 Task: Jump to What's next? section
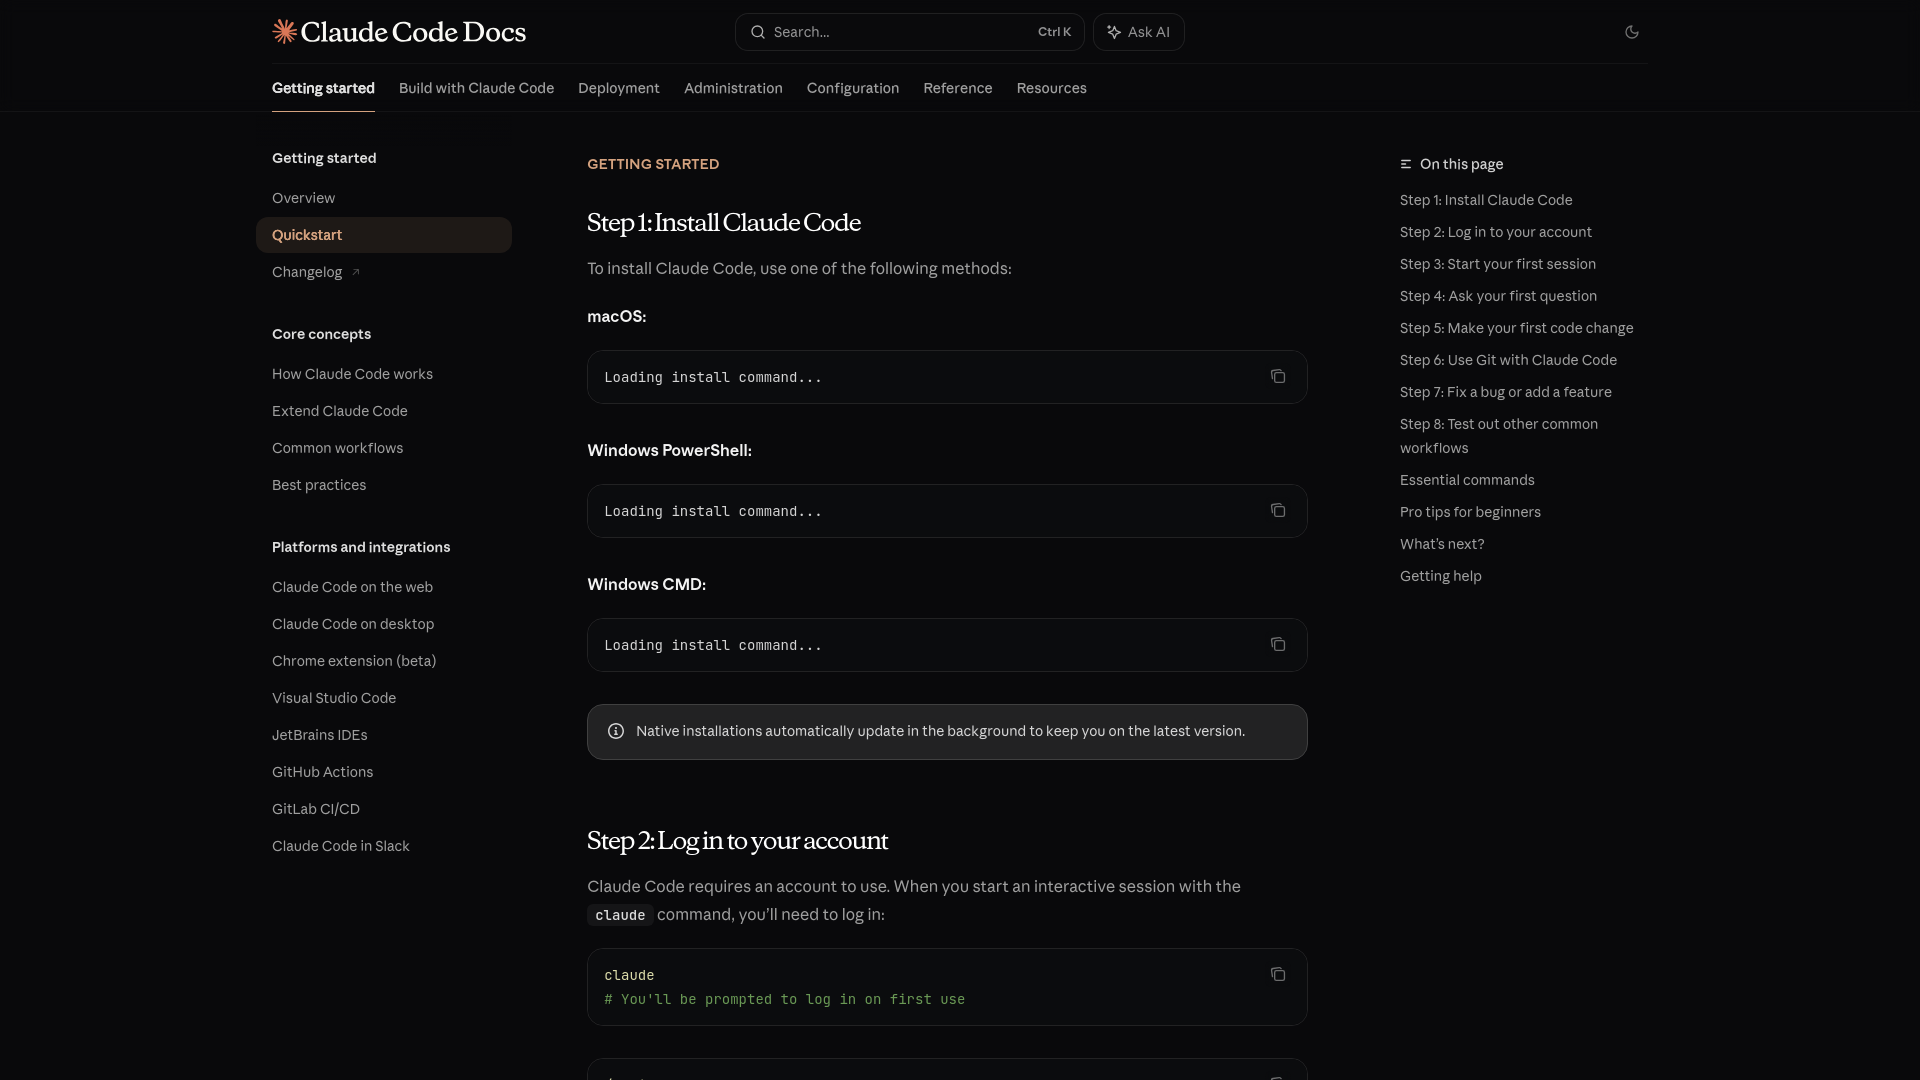pyautogui.click(x=1442, y=544)
